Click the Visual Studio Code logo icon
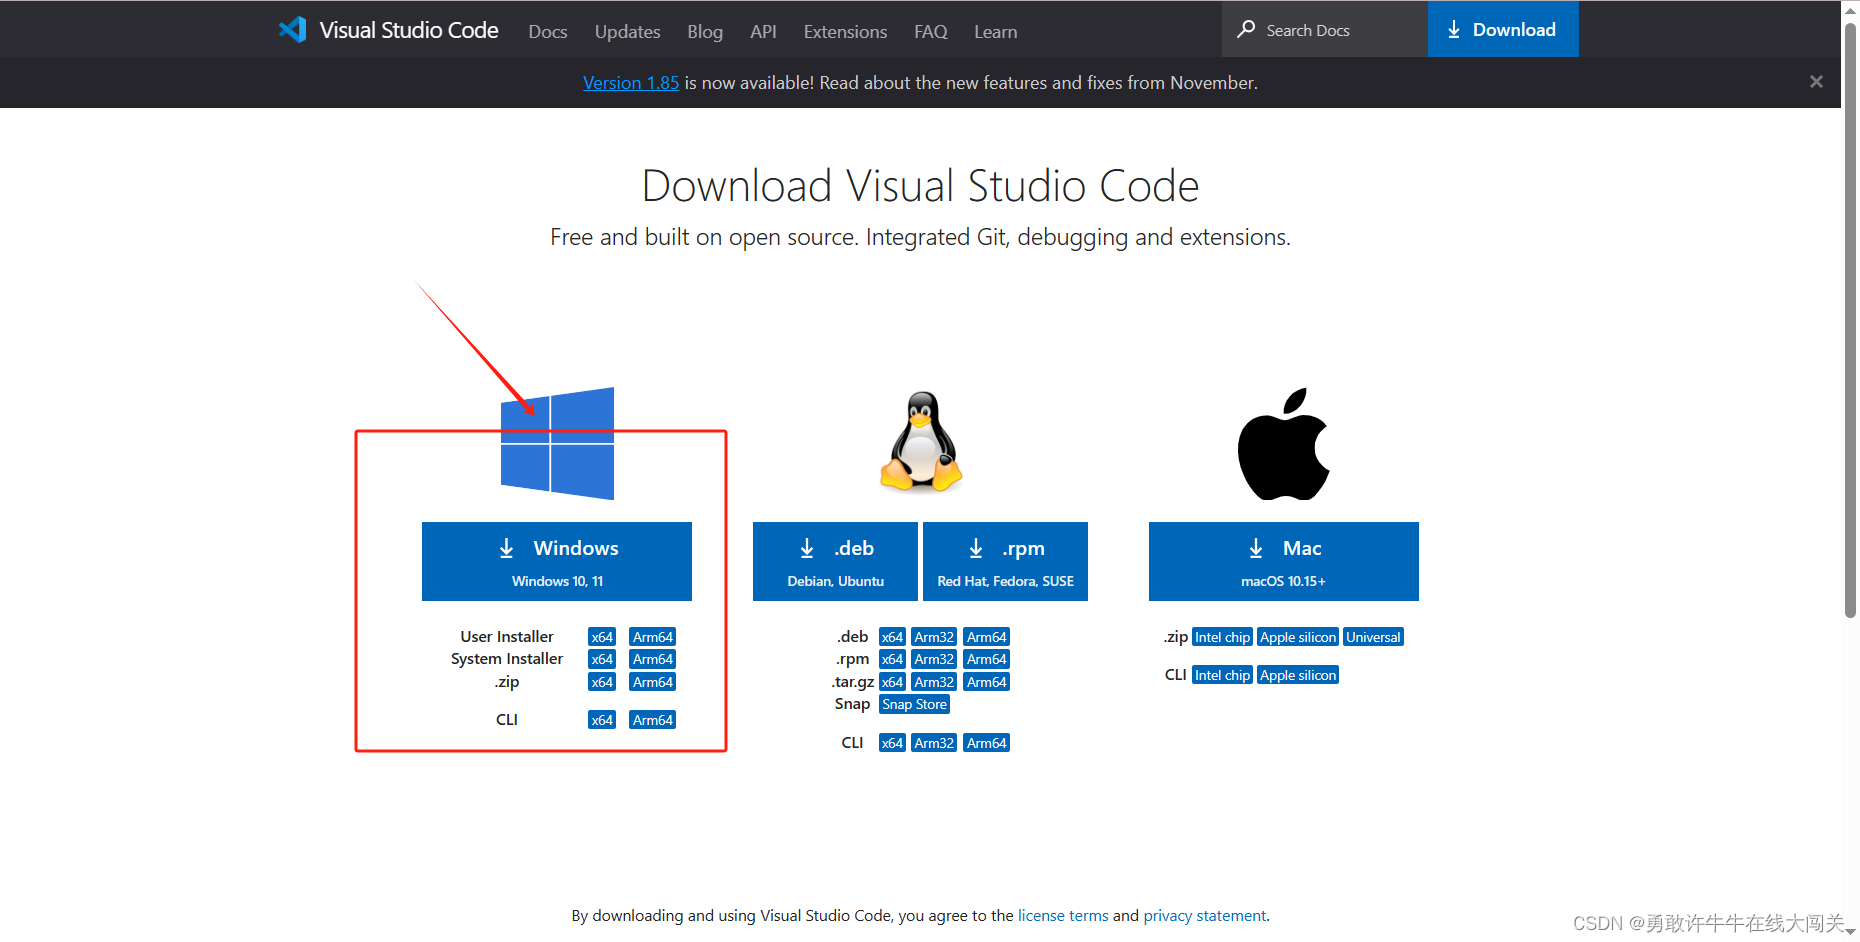The image size is (1860, 942). [292, 30]
